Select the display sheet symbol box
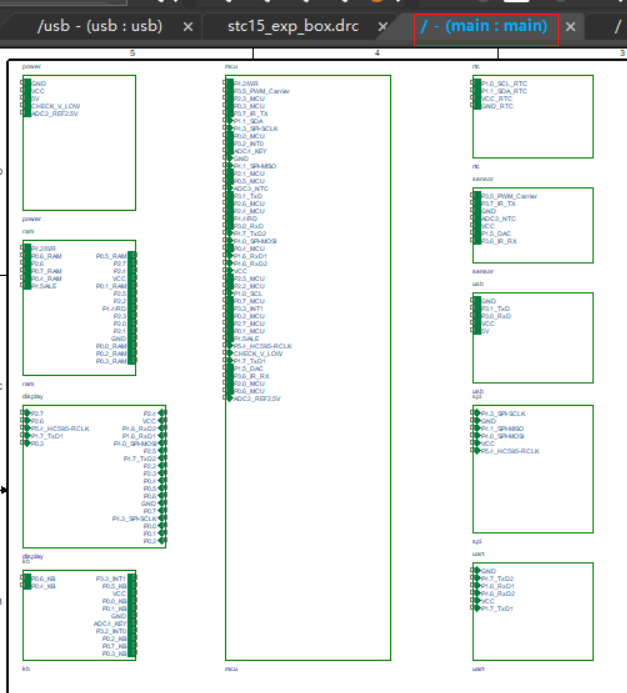This screenshot has height=693, width=627. tap(95, 476)
